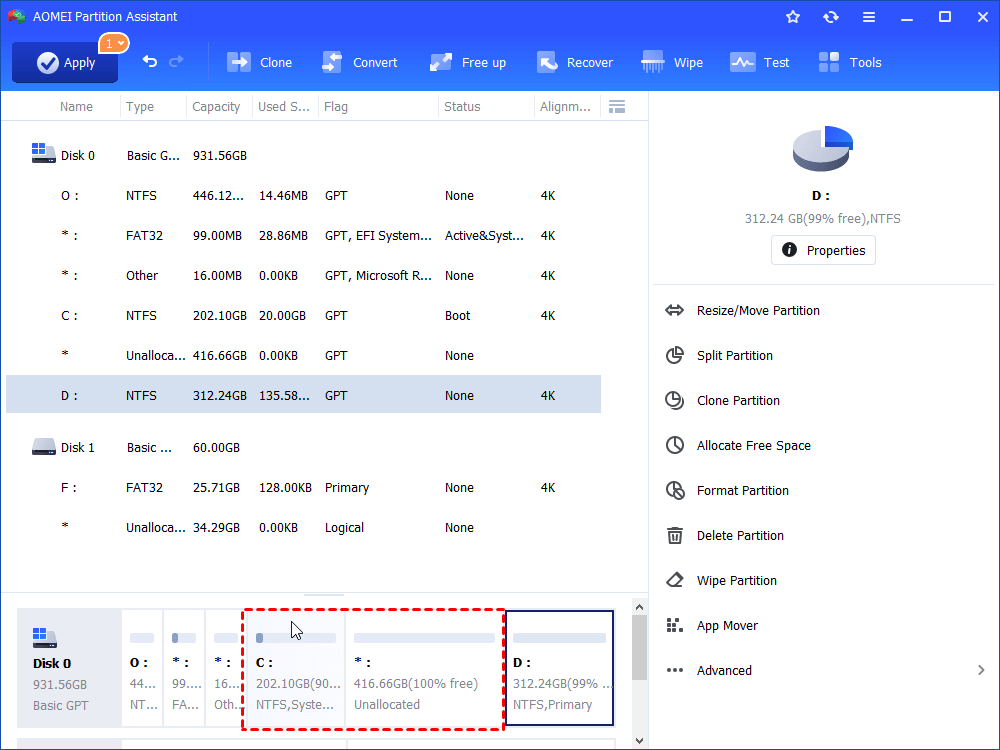This screenshot has height=750, width=1000.
Task: Click the D: pie chart graphic
Action: point(823,149)
